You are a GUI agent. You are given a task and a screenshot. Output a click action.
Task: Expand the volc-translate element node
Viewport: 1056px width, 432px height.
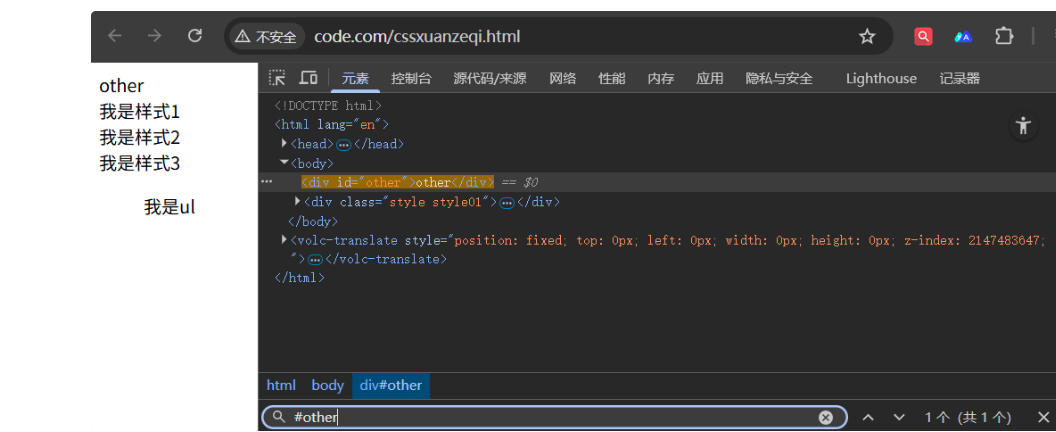284,240
